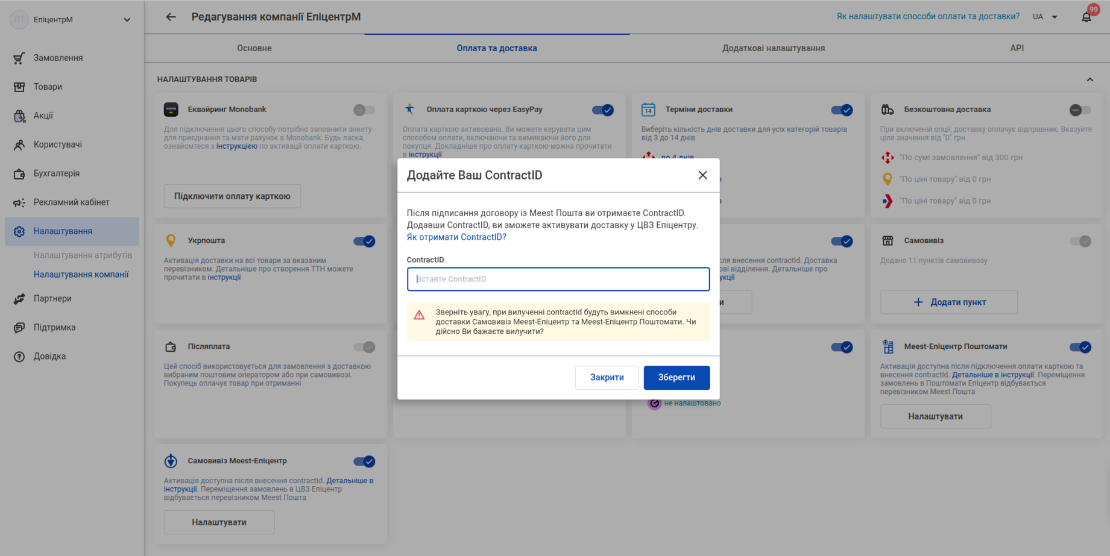Click the Замовлення cart icon in sidebar
The height and width of the screenshot is (556, 1110).
coord(19,58)
